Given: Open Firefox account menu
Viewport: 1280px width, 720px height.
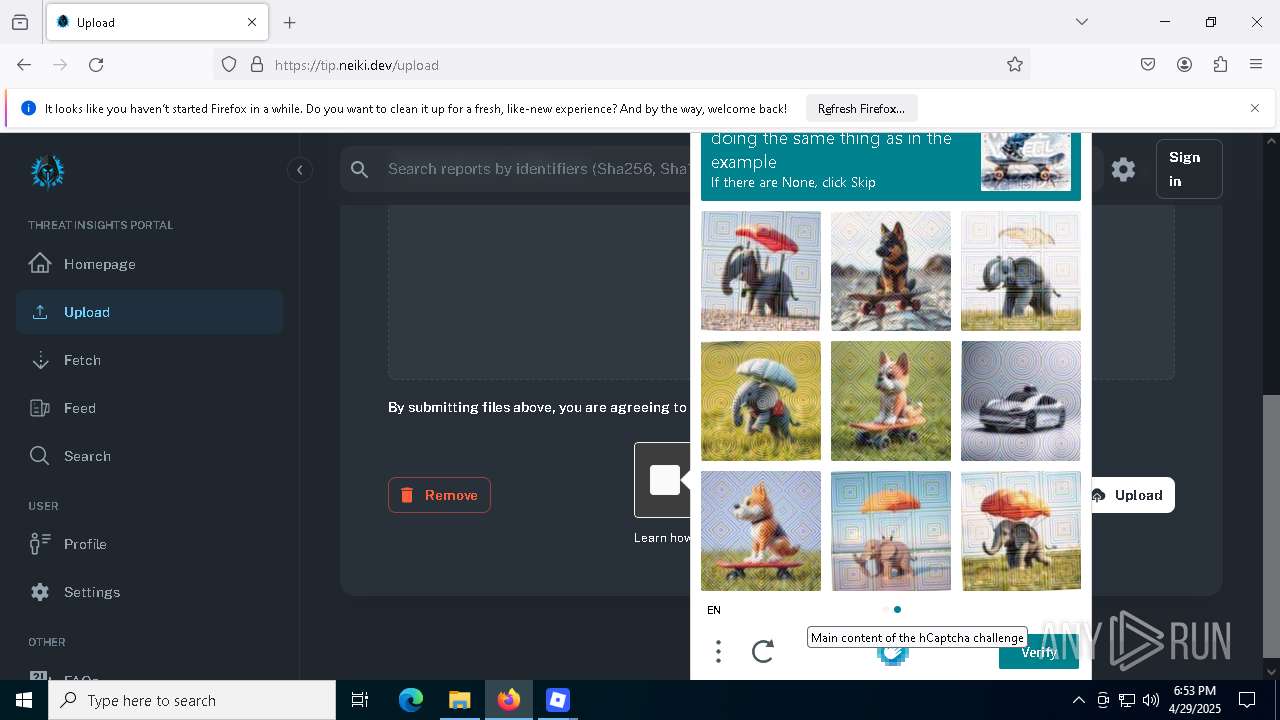Looking at the screenshot, I should (x=1184, y=65).
